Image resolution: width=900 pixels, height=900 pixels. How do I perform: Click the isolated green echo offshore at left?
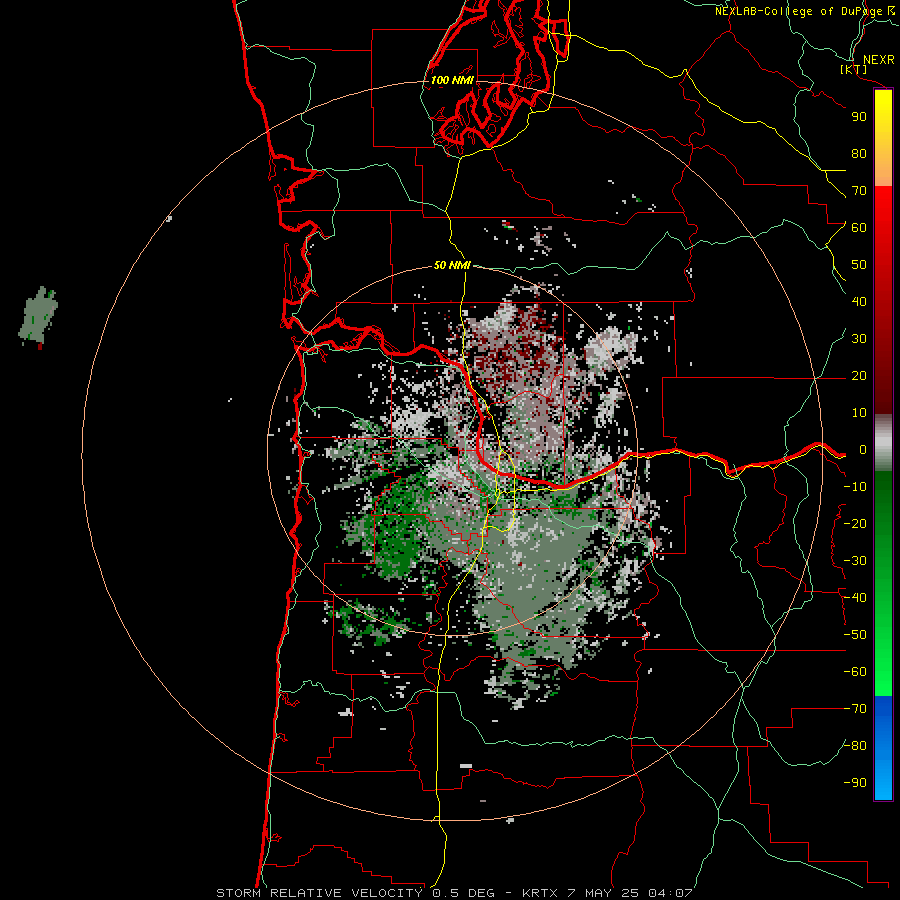pyautogui.click(x=38, y=316)
